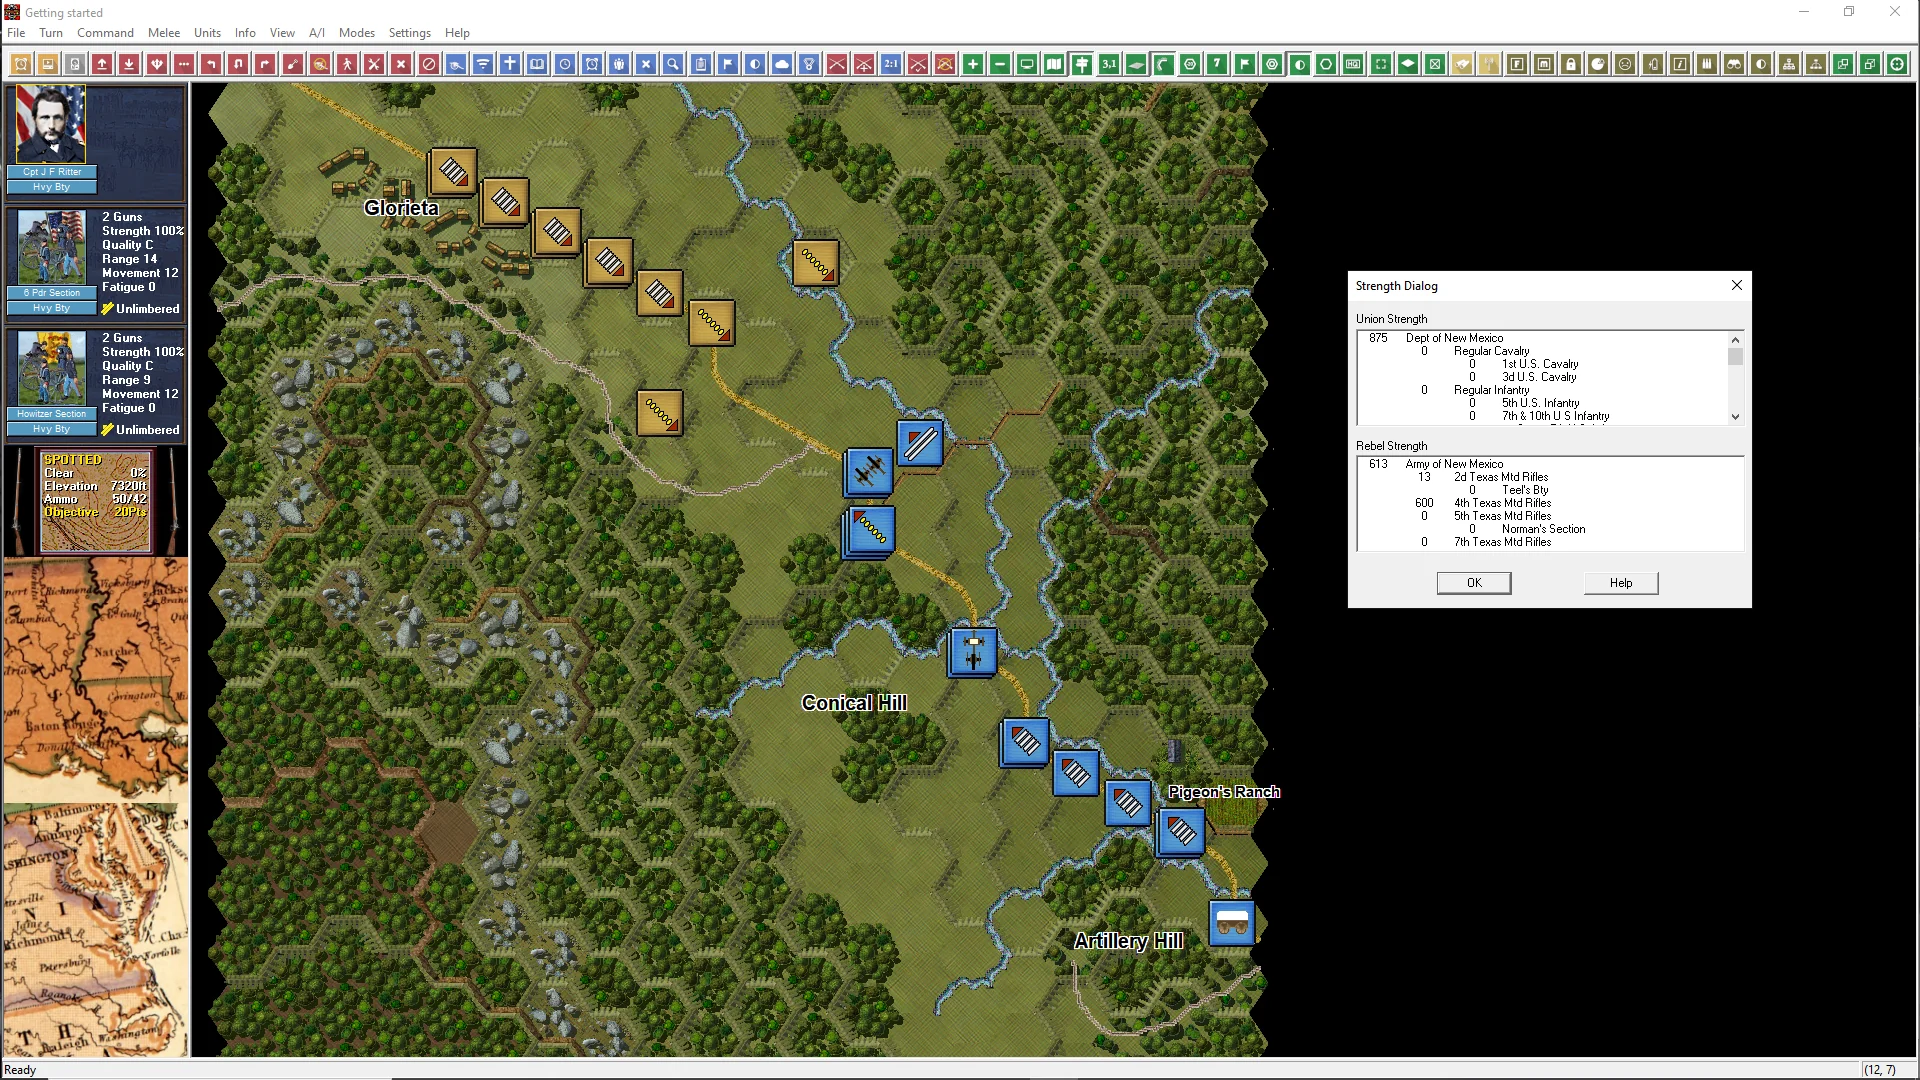
Task: Select Dept of New Mexico entry
Action: pyautogui.click(x=1454, y=338)
